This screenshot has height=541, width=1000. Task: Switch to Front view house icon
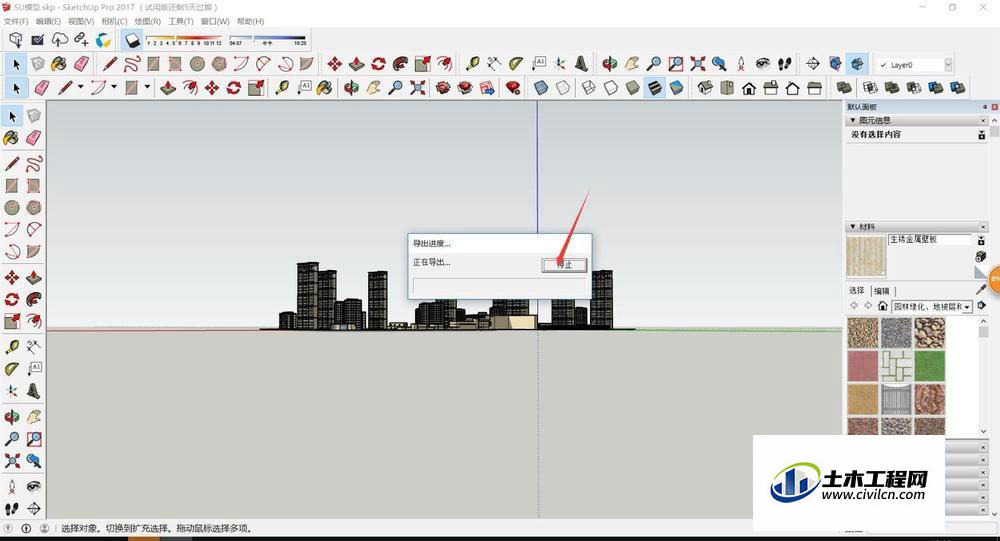pyautogui.click(x=749, y=87)
